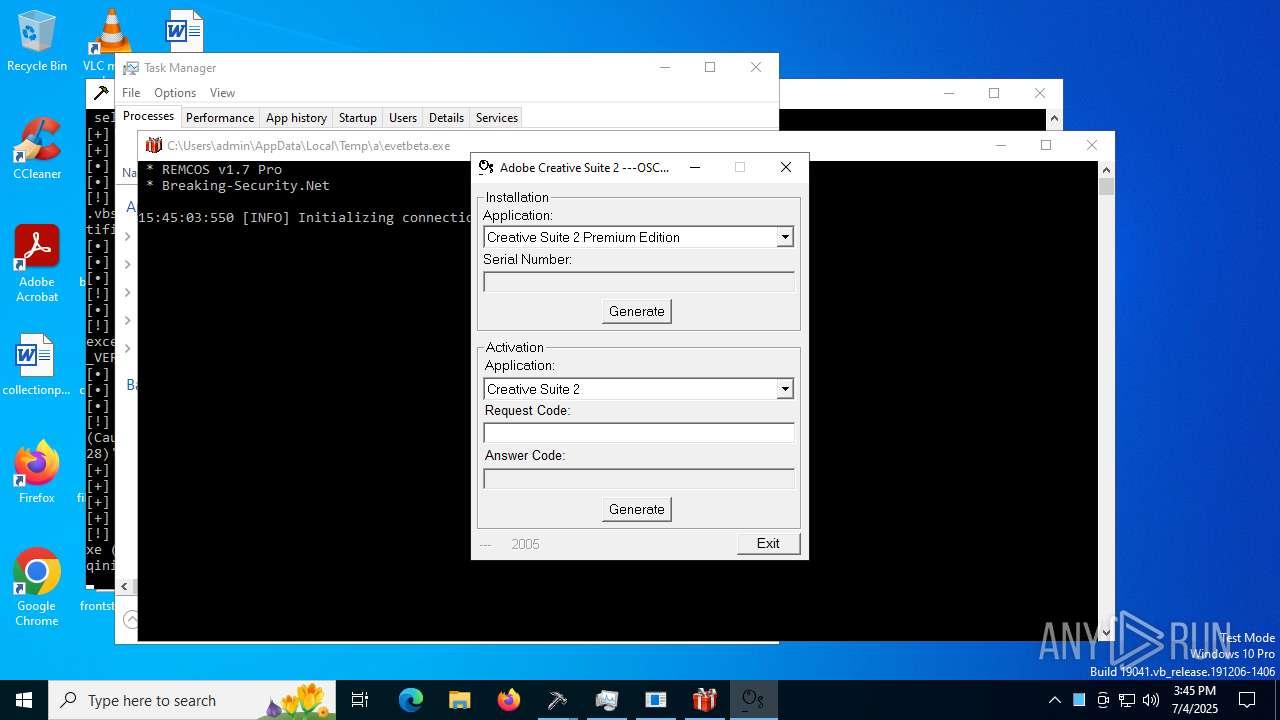Switch to Task Manager taskbar icon
The height and width of the screenshot is (720, 1280).
[x=607, y=700]
